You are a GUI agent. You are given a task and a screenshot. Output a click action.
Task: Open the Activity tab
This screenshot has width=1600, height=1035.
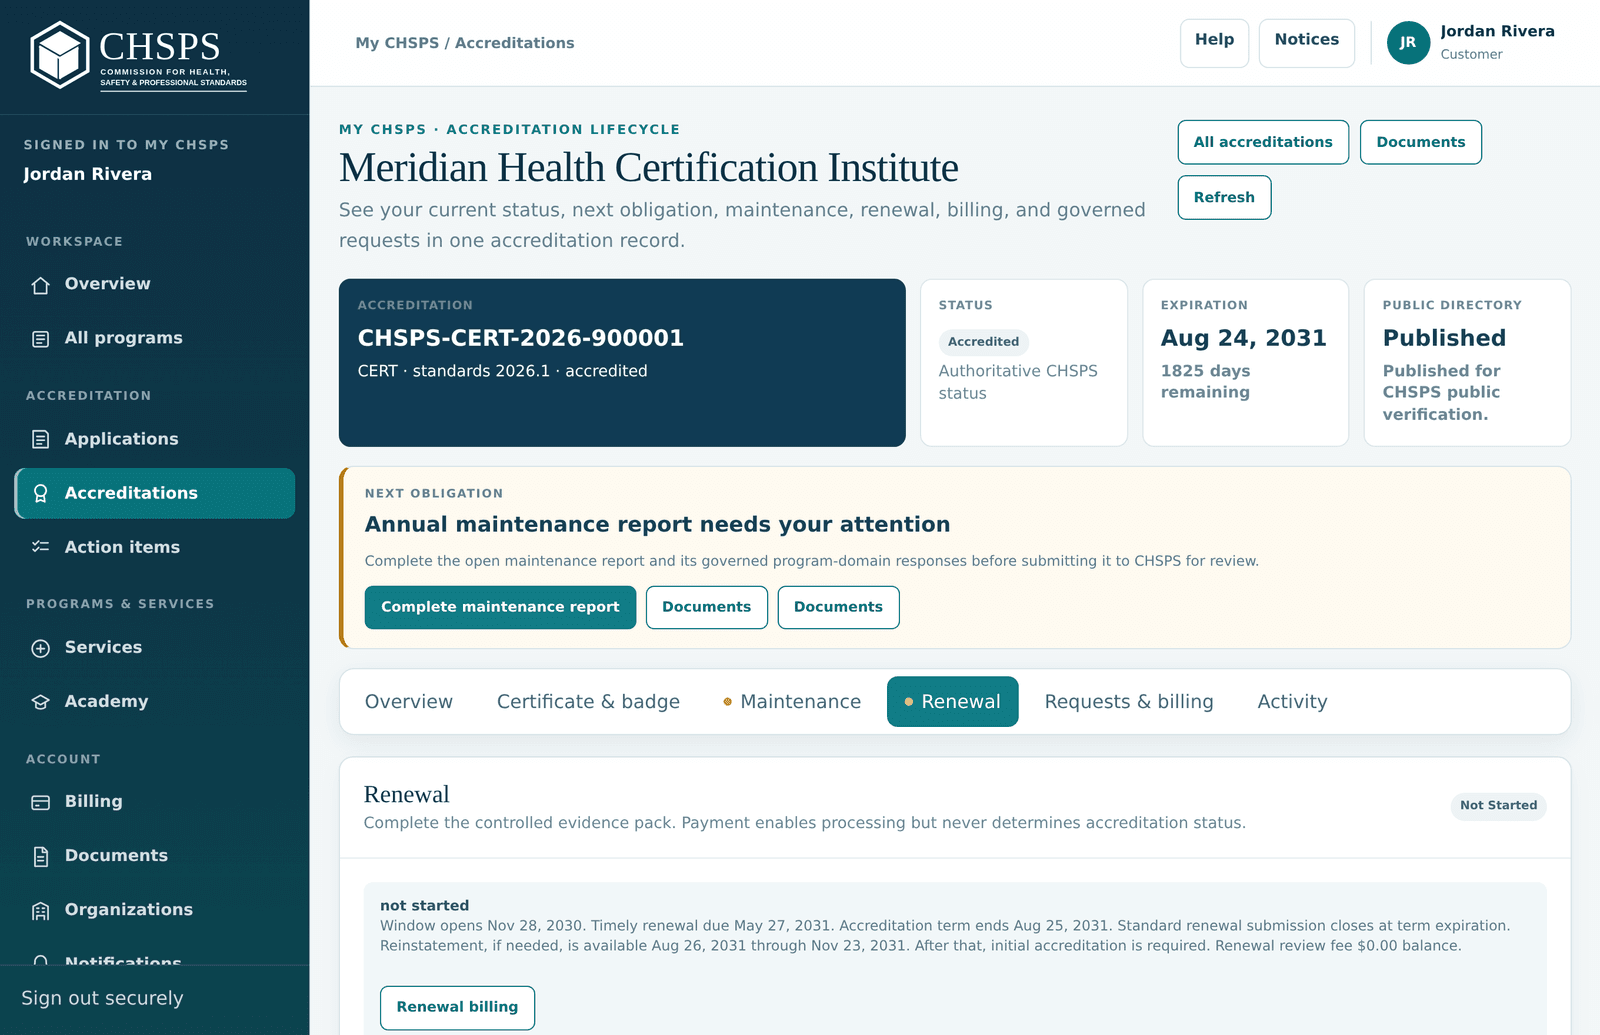[1292, 702]
